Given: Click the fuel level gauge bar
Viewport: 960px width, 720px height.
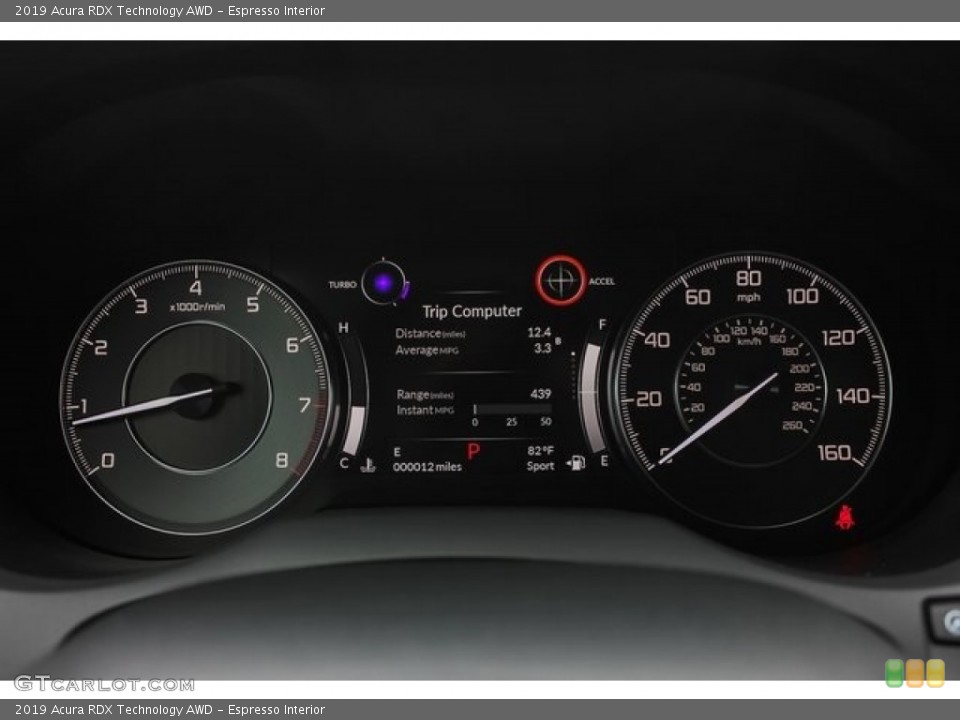Looking at the screenshot, I should (591, 398).
